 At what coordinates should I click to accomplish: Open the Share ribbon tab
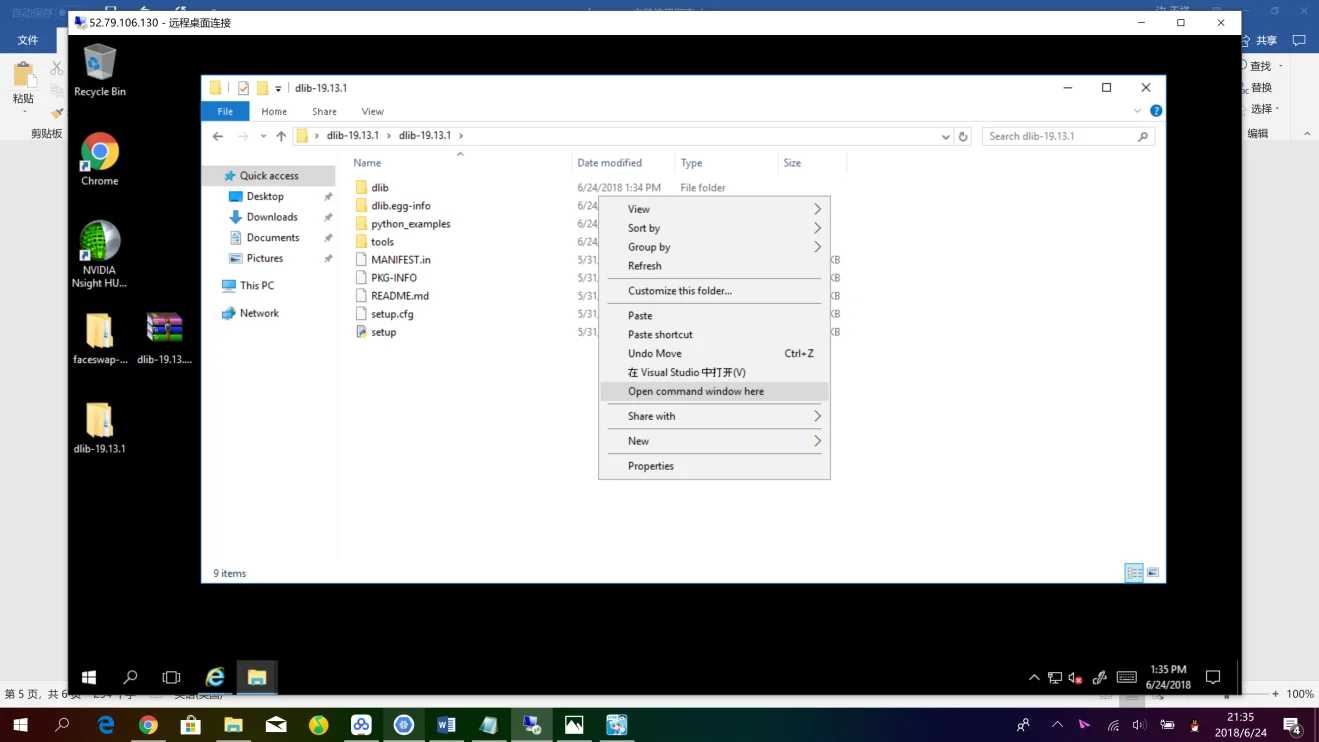pos(324,111)
